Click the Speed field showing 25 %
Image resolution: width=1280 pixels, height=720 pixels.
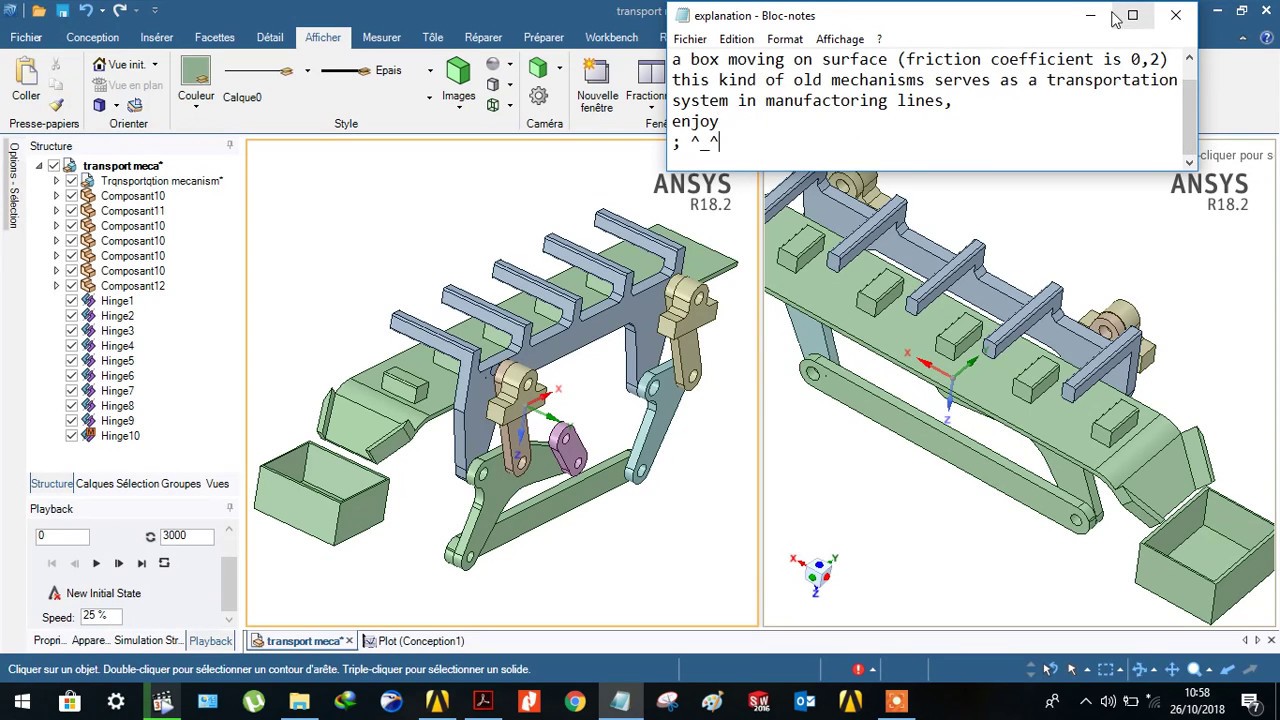[x=103, y=616]
